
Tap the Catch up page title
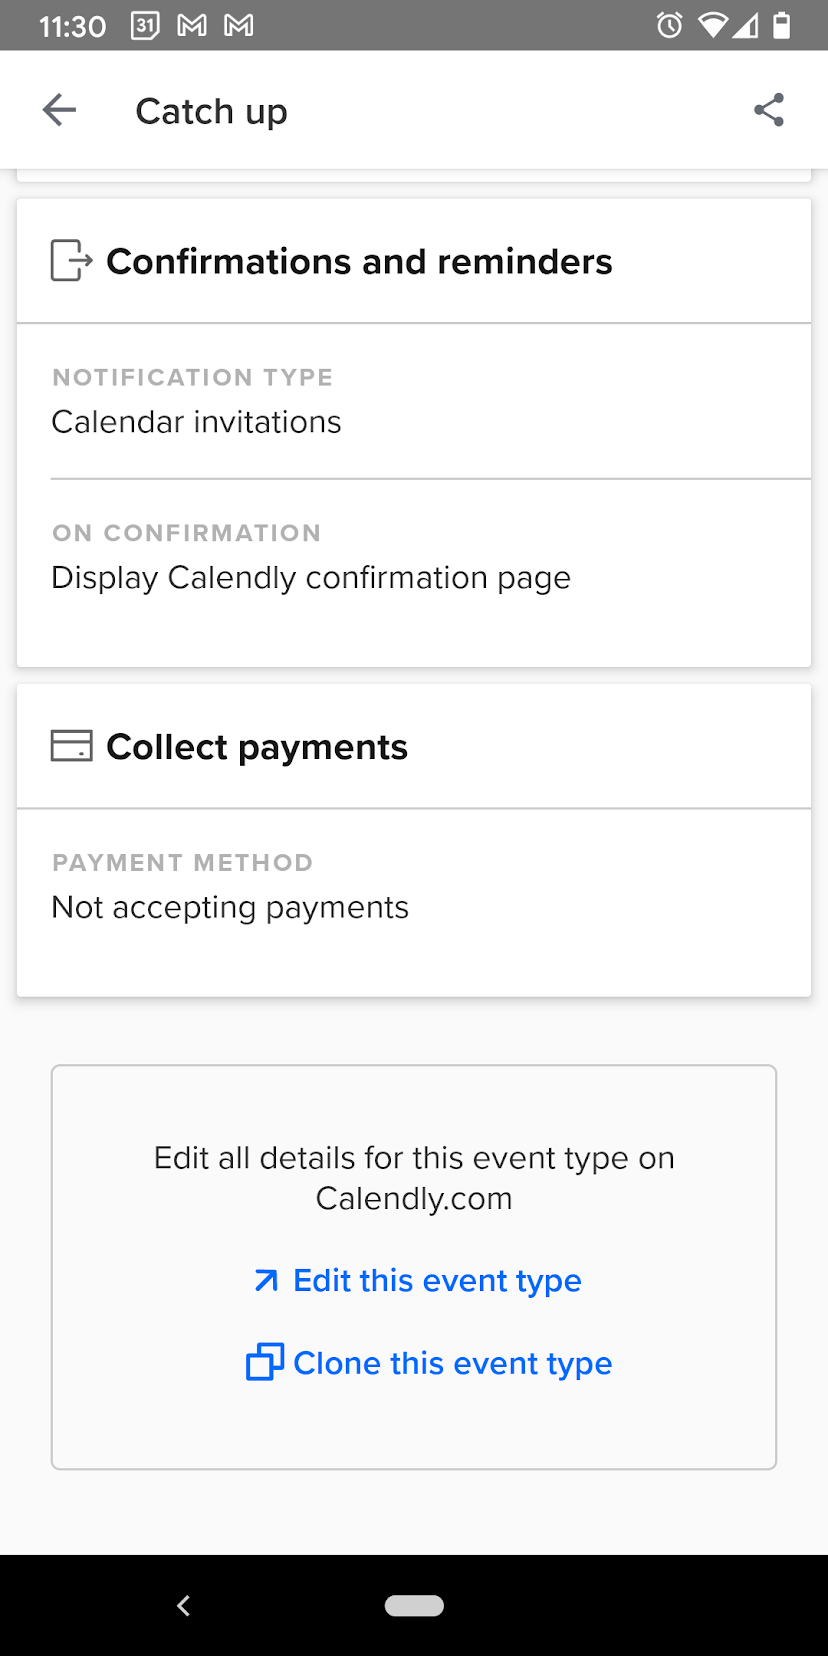[x=211, y=111]
